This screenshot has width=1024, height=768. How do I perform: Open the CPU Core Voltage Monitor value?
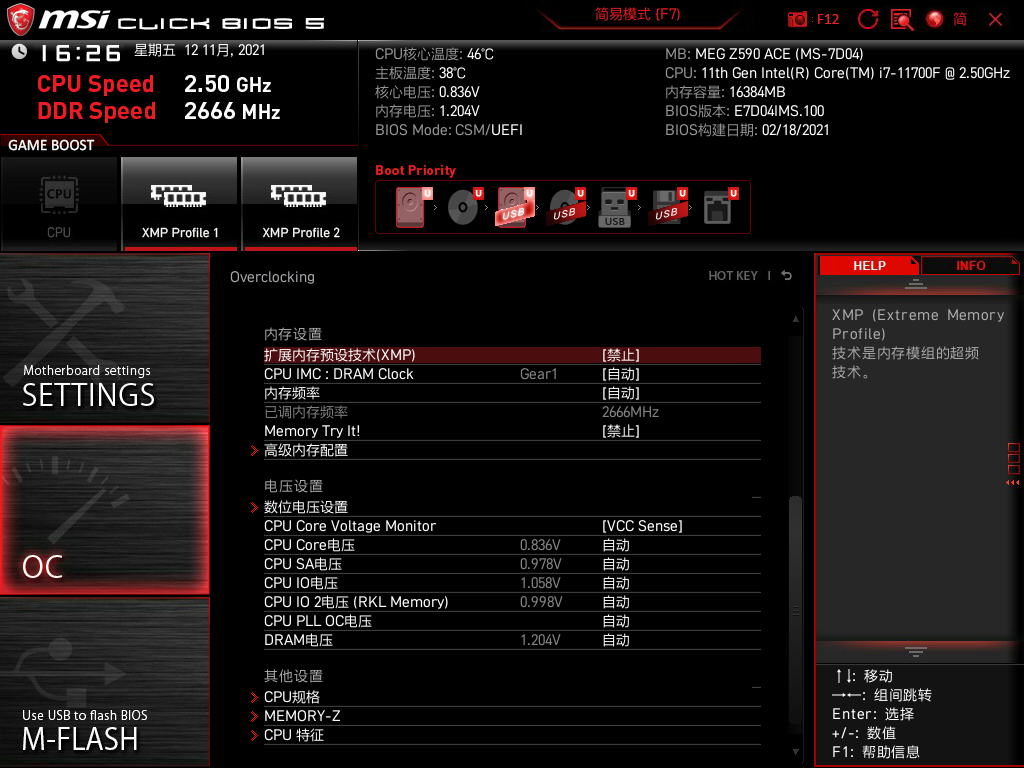(641, 526)
